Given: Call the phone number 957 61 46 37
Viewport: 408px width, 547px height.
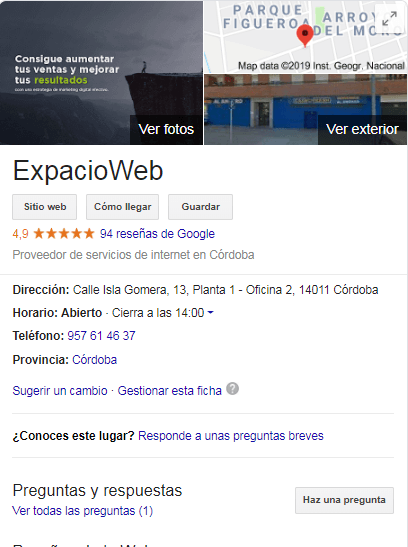Looking at the screenshot, I should point(101,336).
